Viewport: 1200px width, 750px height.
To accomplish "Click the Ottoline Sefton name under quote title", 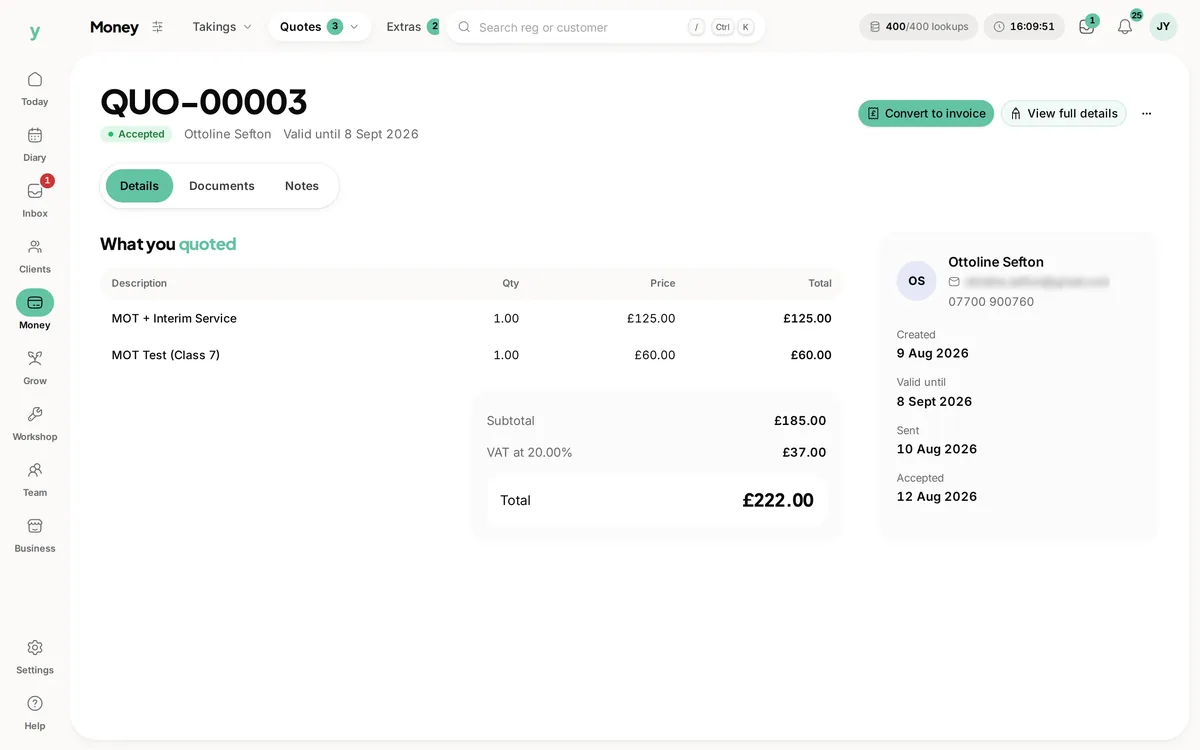I will point(228,134).
